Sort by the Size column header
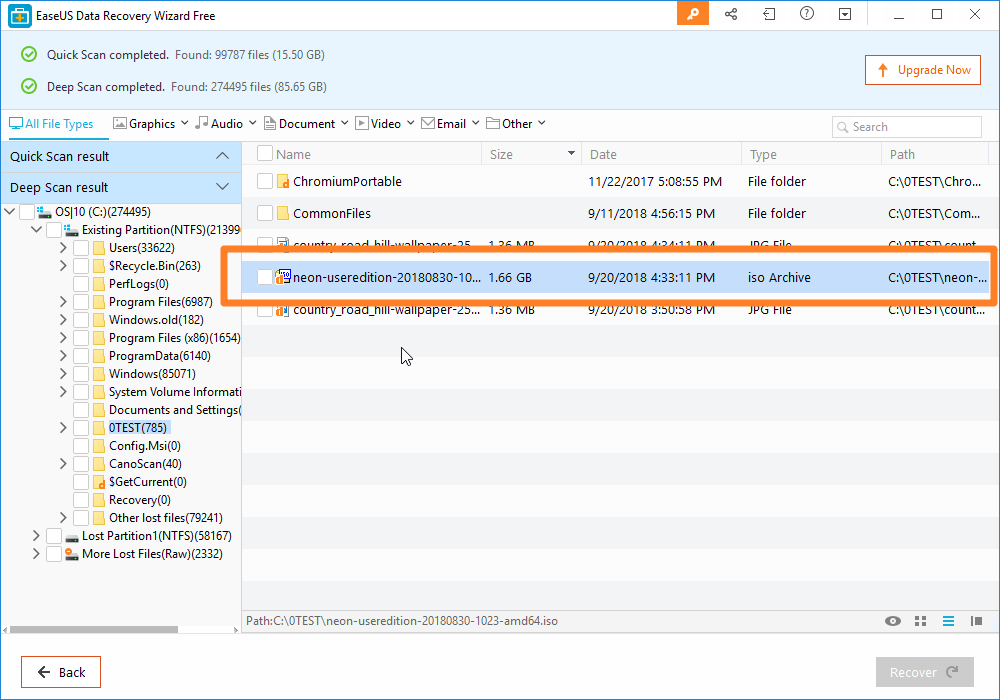Screen dimensions: 1000x700 531,154
